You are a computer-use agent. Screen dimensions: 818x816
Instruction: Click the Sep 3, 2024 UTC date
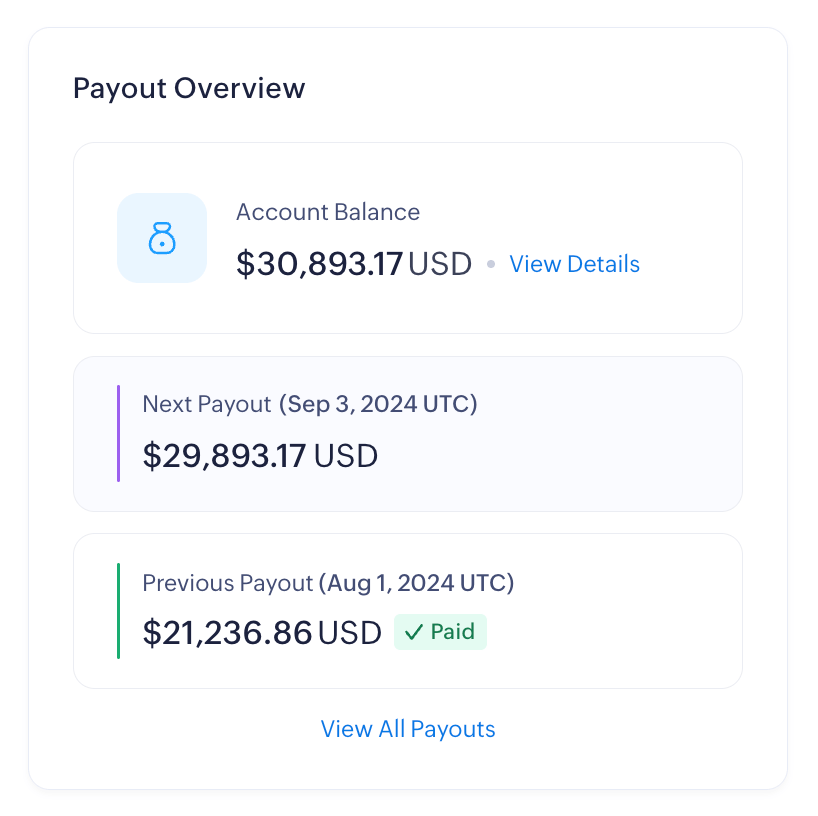[x=378, y=404]
